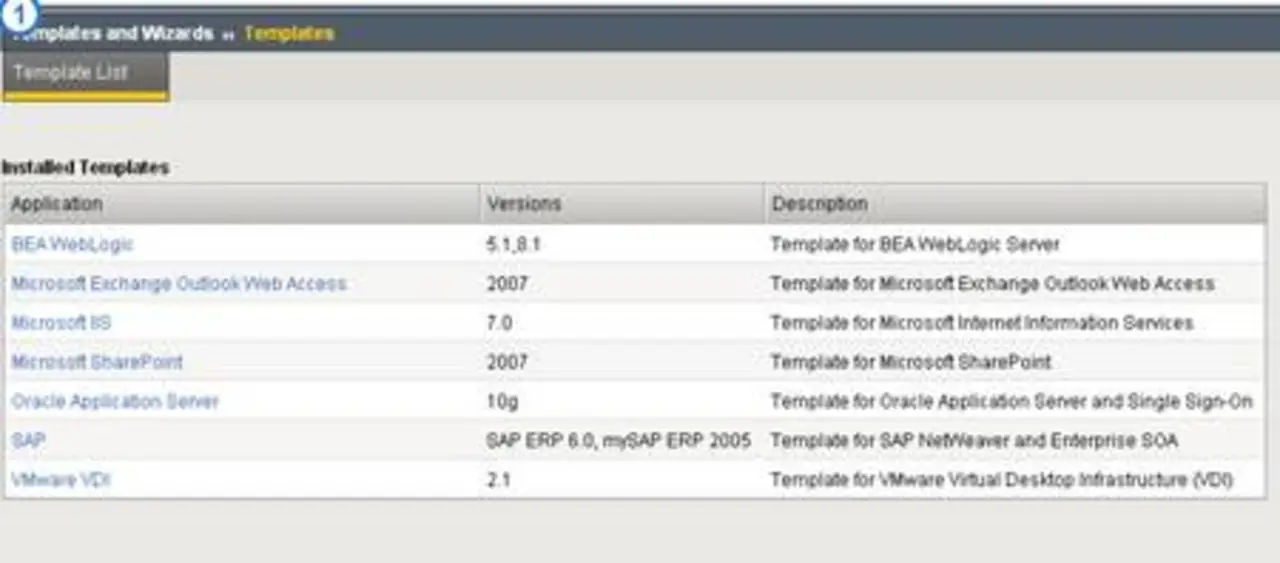The image size is (1280, 563).
Task: Select the Microsoft IIS template link
Action: click(61, 323)
